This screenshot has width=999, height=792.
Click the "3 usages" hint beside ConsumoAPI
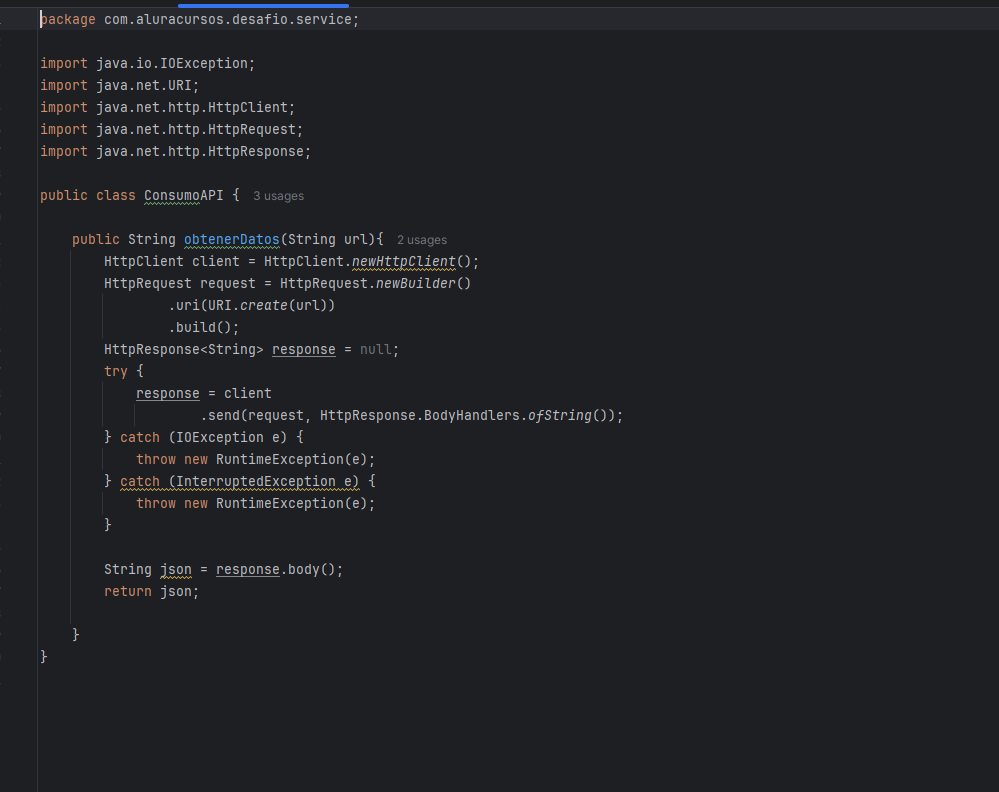coord(278,196)
